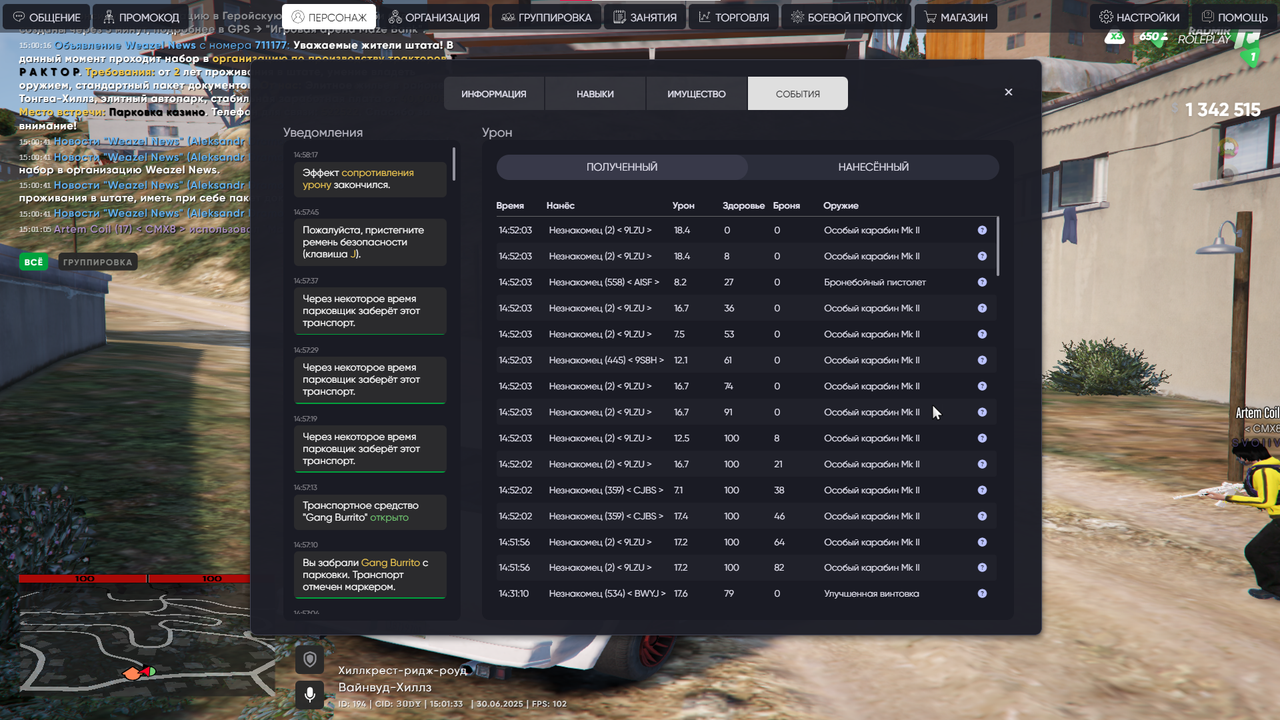This screenshot has width=1280, height=720.
Task: Click the damage table scrollbar
Action: tap(998, 245)
